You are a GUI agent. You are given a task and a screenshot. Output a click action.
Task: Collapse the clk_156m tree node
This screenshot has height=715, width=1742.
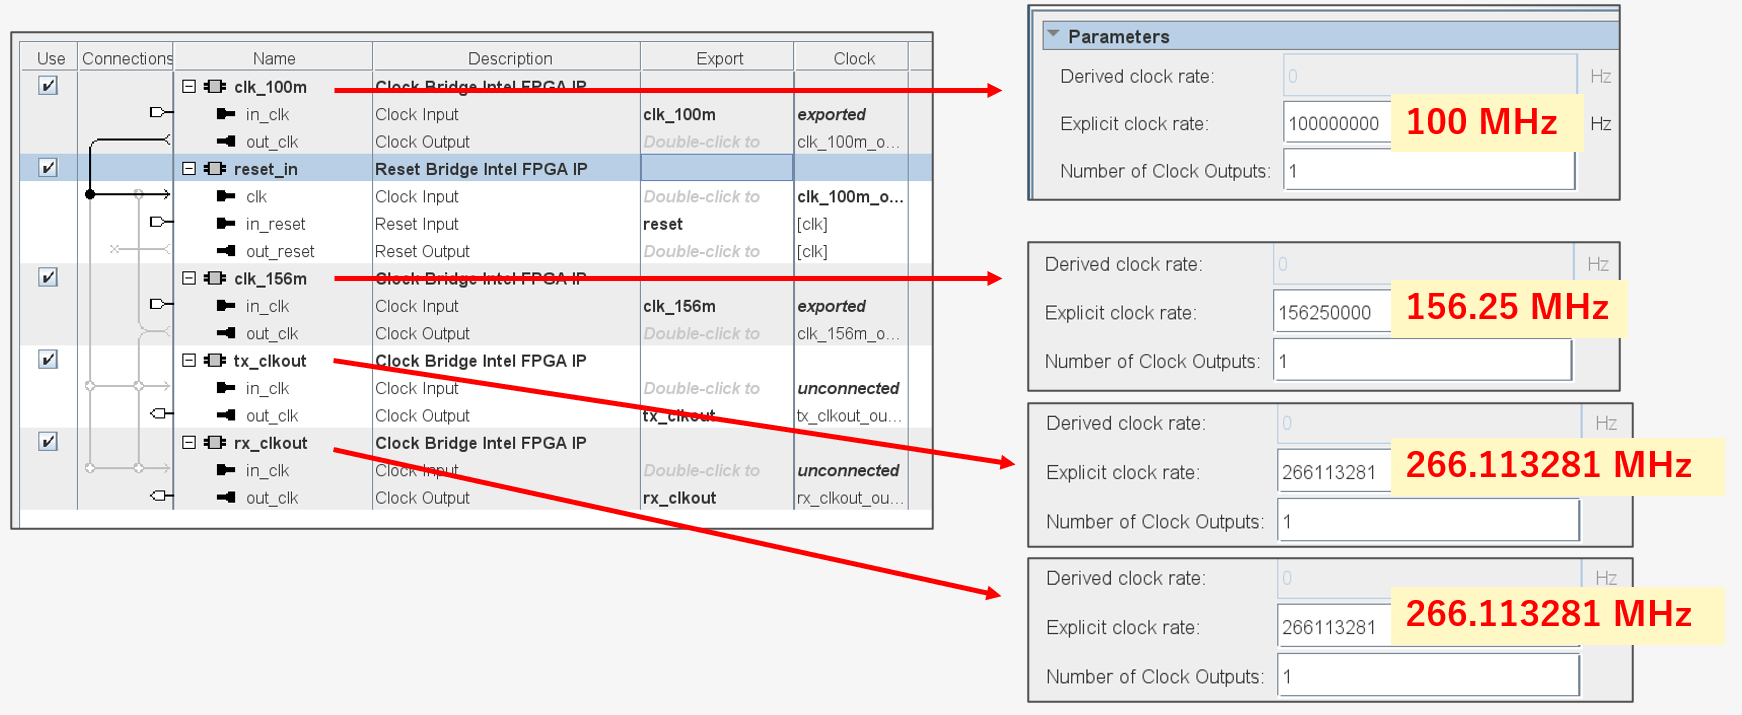click(189, 279)
